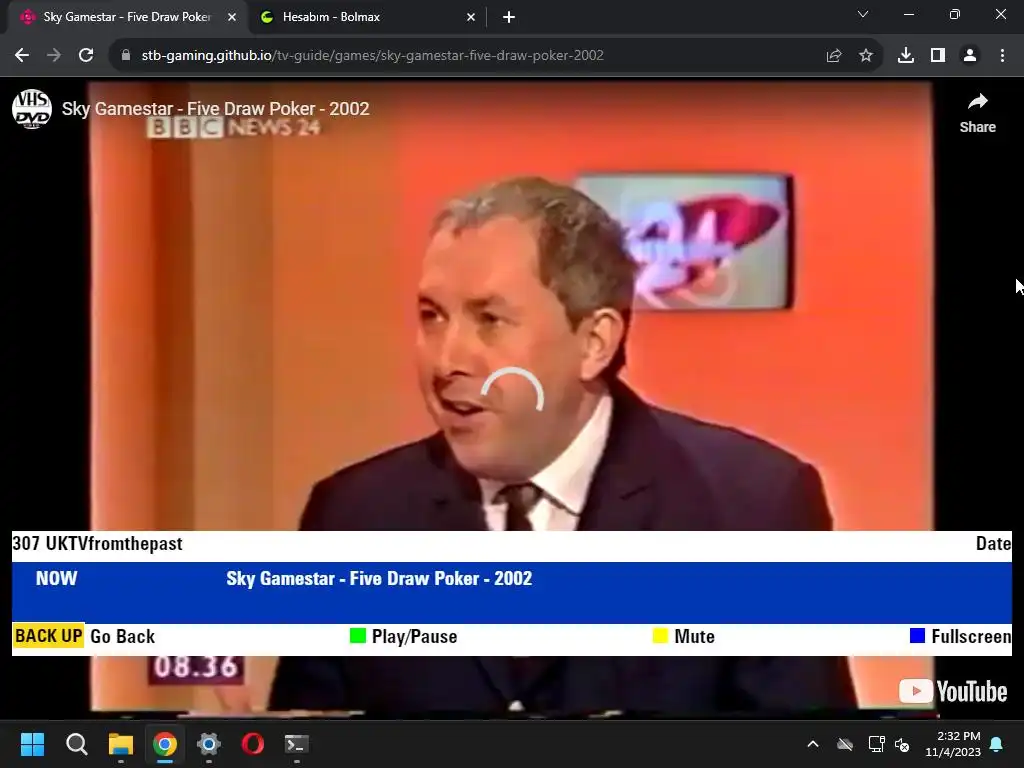Click the muted volume tray icon
Screen dimensions: 1024x768
pos(903,744)
